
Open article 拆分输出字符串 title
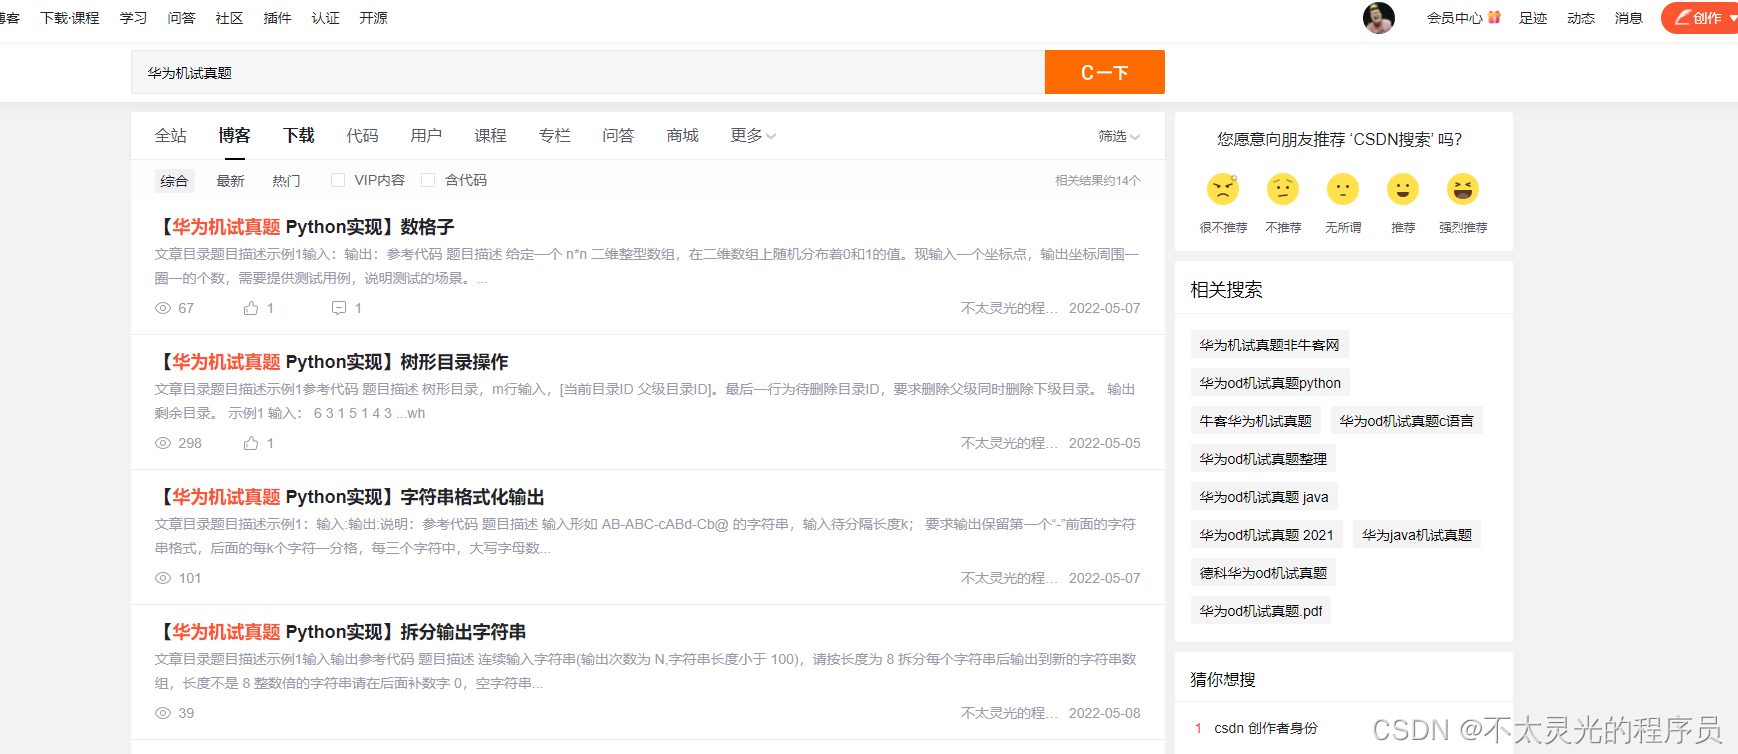(341, 632)
